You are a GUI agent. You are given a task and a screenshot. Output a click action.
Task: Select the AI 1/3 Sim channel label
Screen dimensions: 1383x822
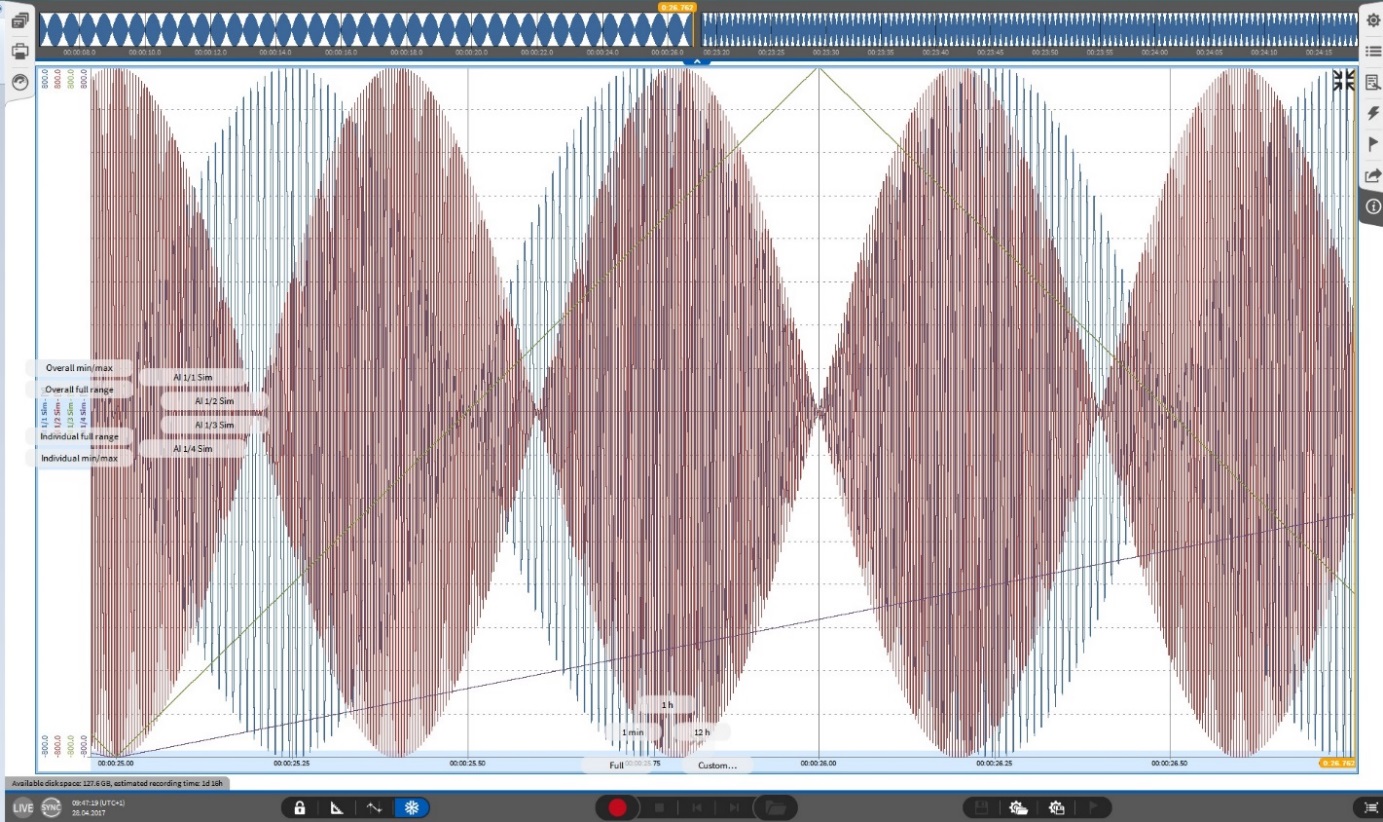tap(213, 425)
